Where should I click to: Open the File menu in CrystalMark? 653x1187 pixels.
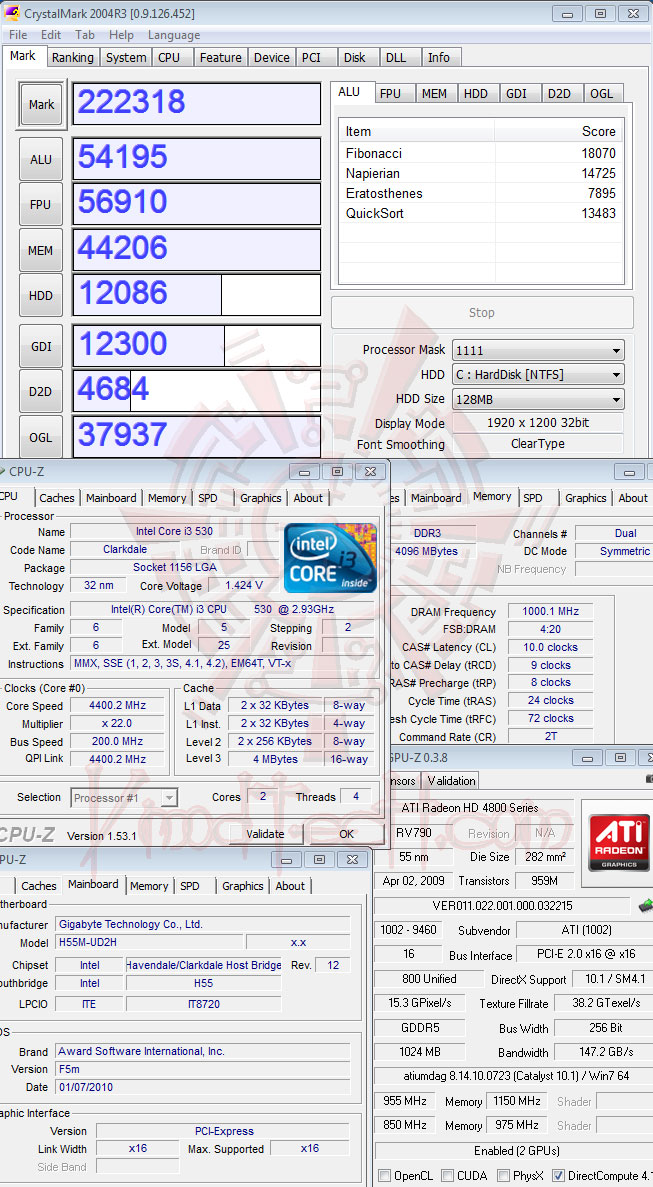[17, 35]
